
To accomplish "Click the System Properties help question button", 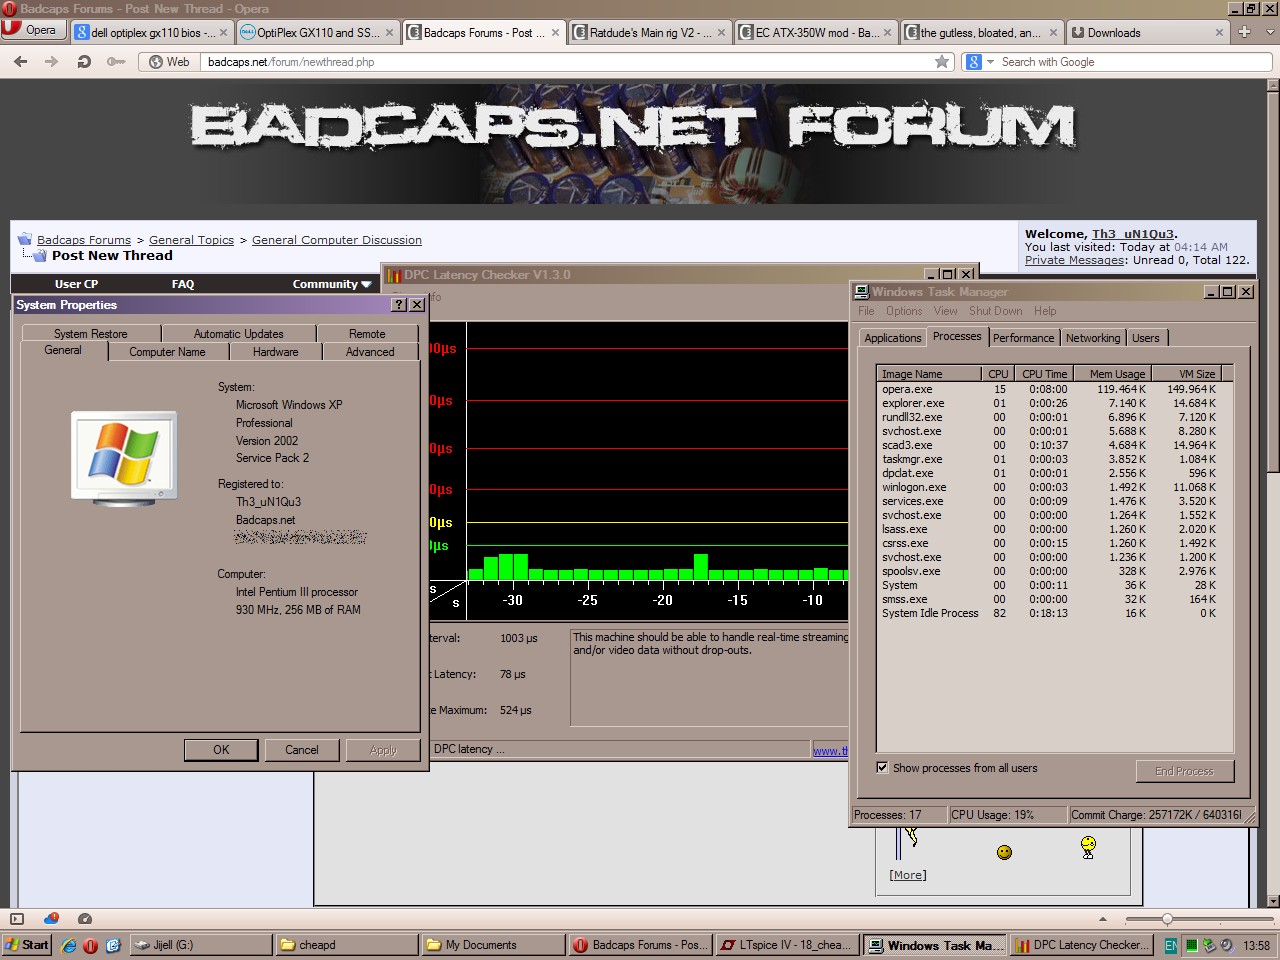I will 399,305.
